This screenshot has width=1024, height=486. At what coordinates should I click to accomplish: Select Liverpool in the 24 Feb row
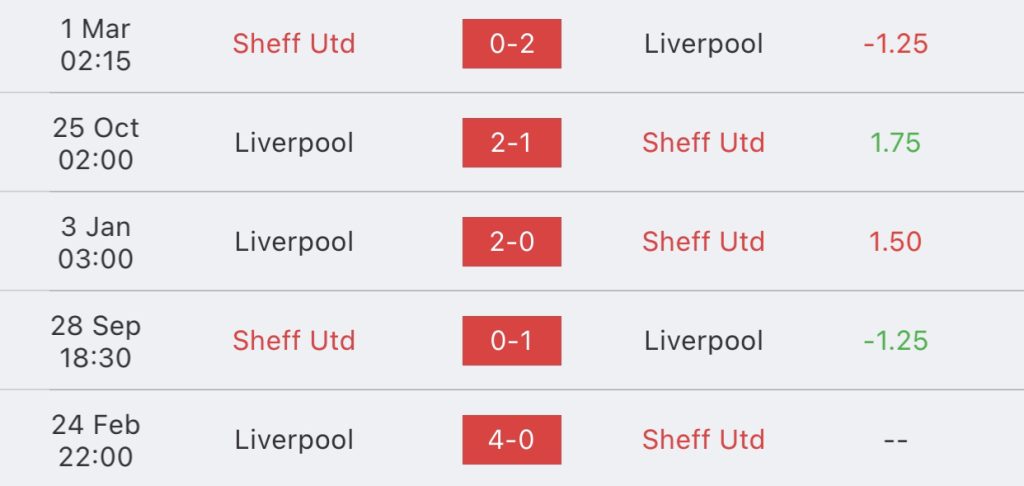point(294,440)
